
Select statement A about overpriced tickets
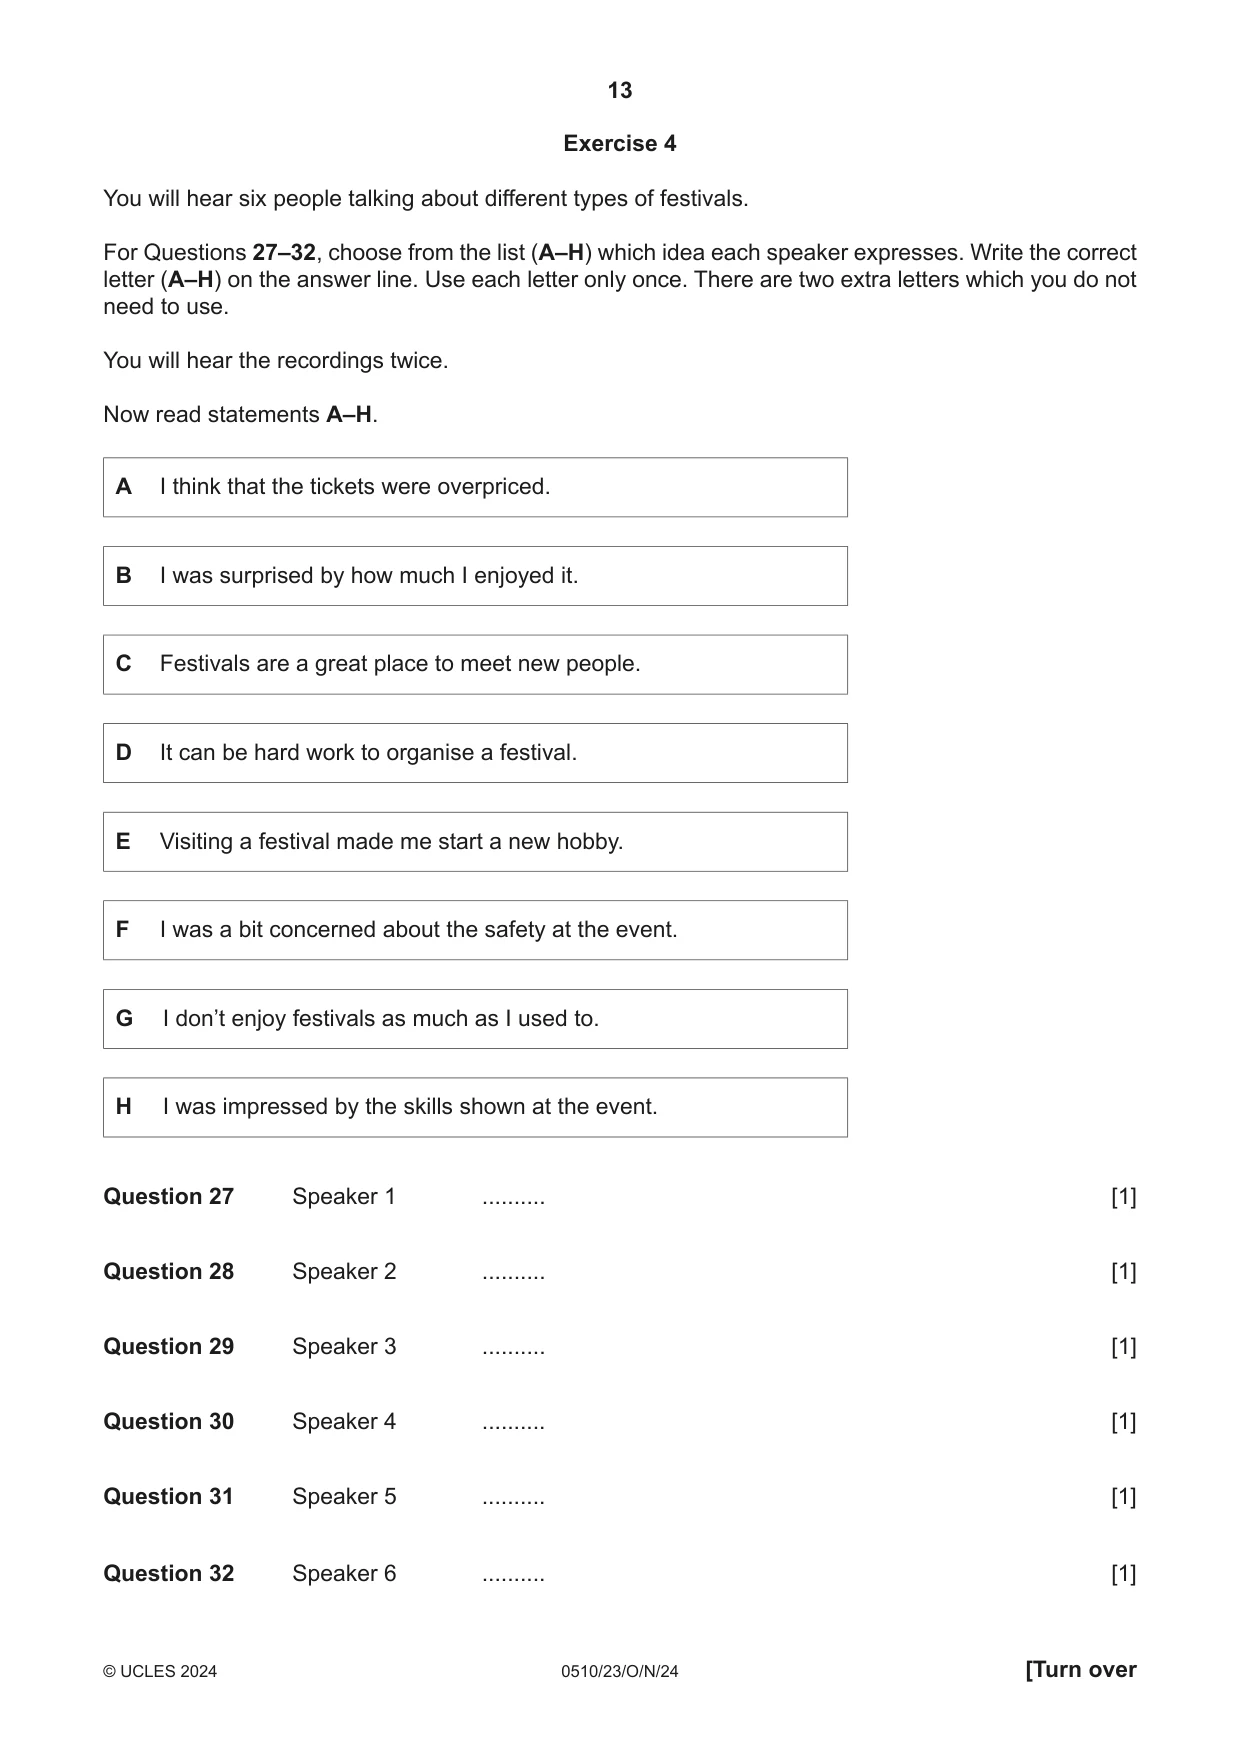pyautogui.click(x=475, y=487)
